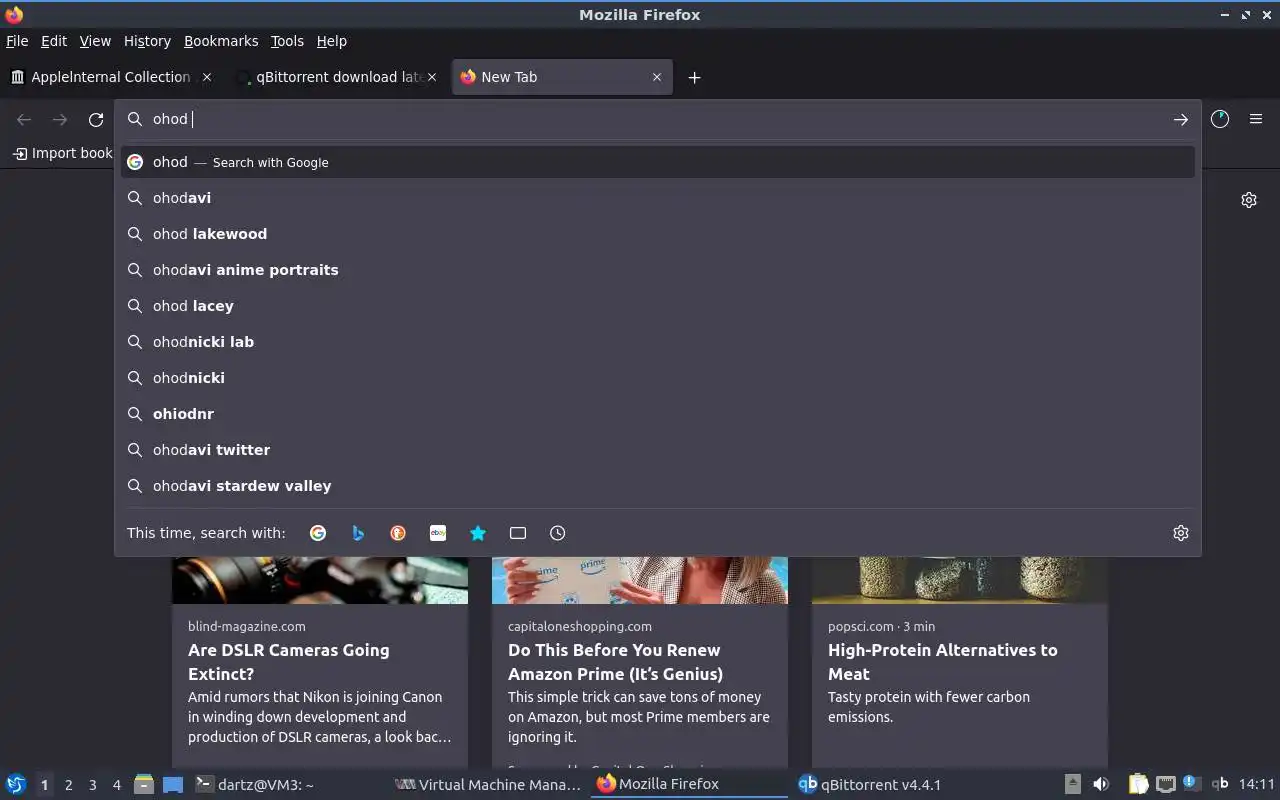Go forward one page

point(60,119)
